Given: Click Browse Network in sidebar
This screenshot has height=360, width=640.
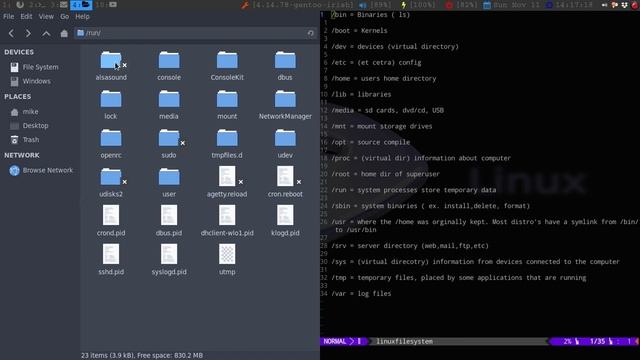Looking at the screenshot, I should 40,170.
